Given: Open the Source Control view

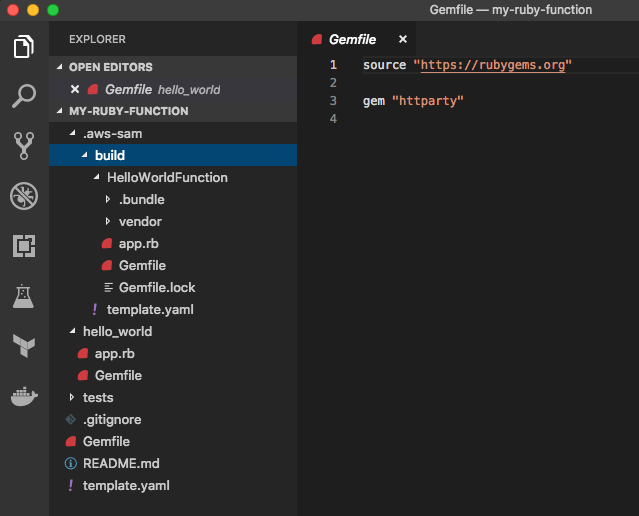Looking at the screenshot, I should click(x=24, y=146).
